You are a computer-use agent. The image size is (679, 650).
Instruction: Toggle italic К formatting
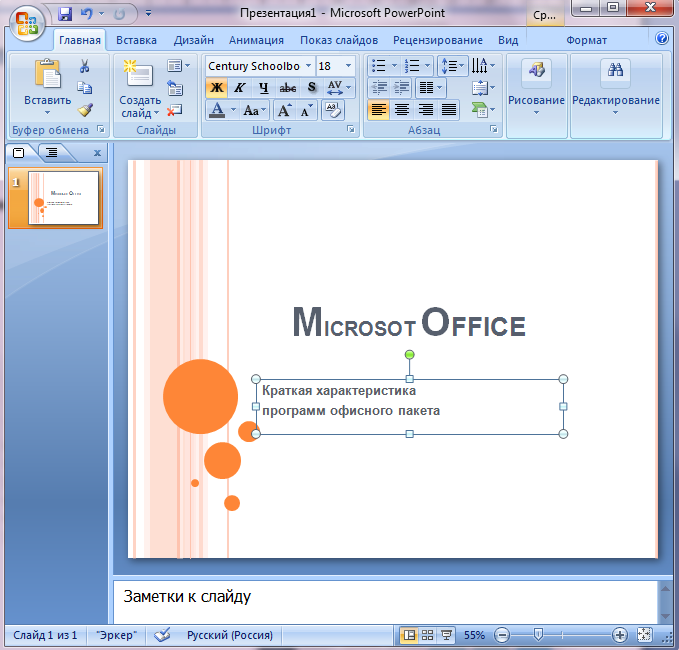[x=240, y=88]
